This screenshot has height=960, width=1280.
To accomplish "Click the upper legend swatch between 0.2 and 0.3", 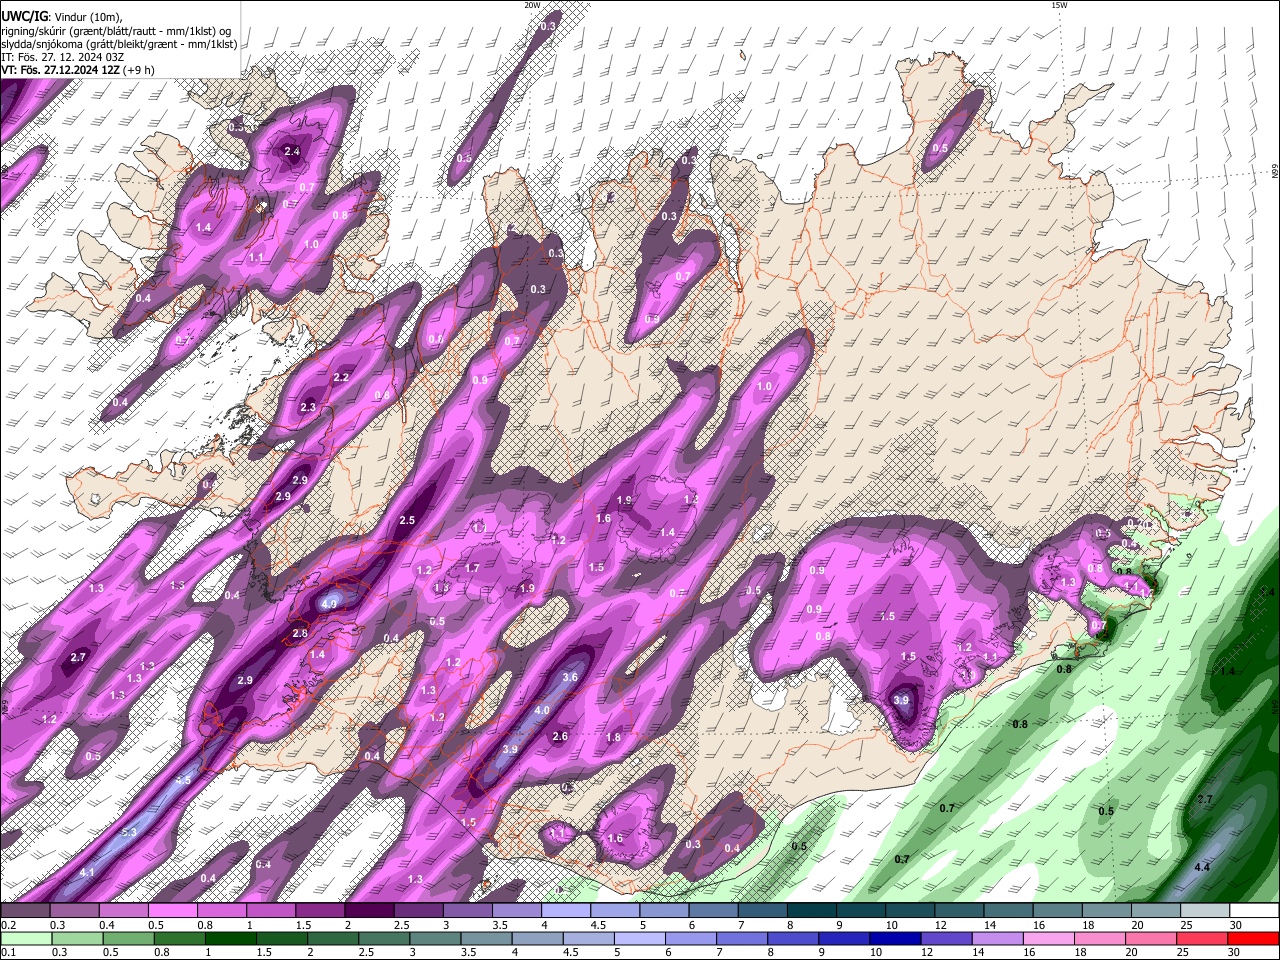I will click(x=25, y=910).
